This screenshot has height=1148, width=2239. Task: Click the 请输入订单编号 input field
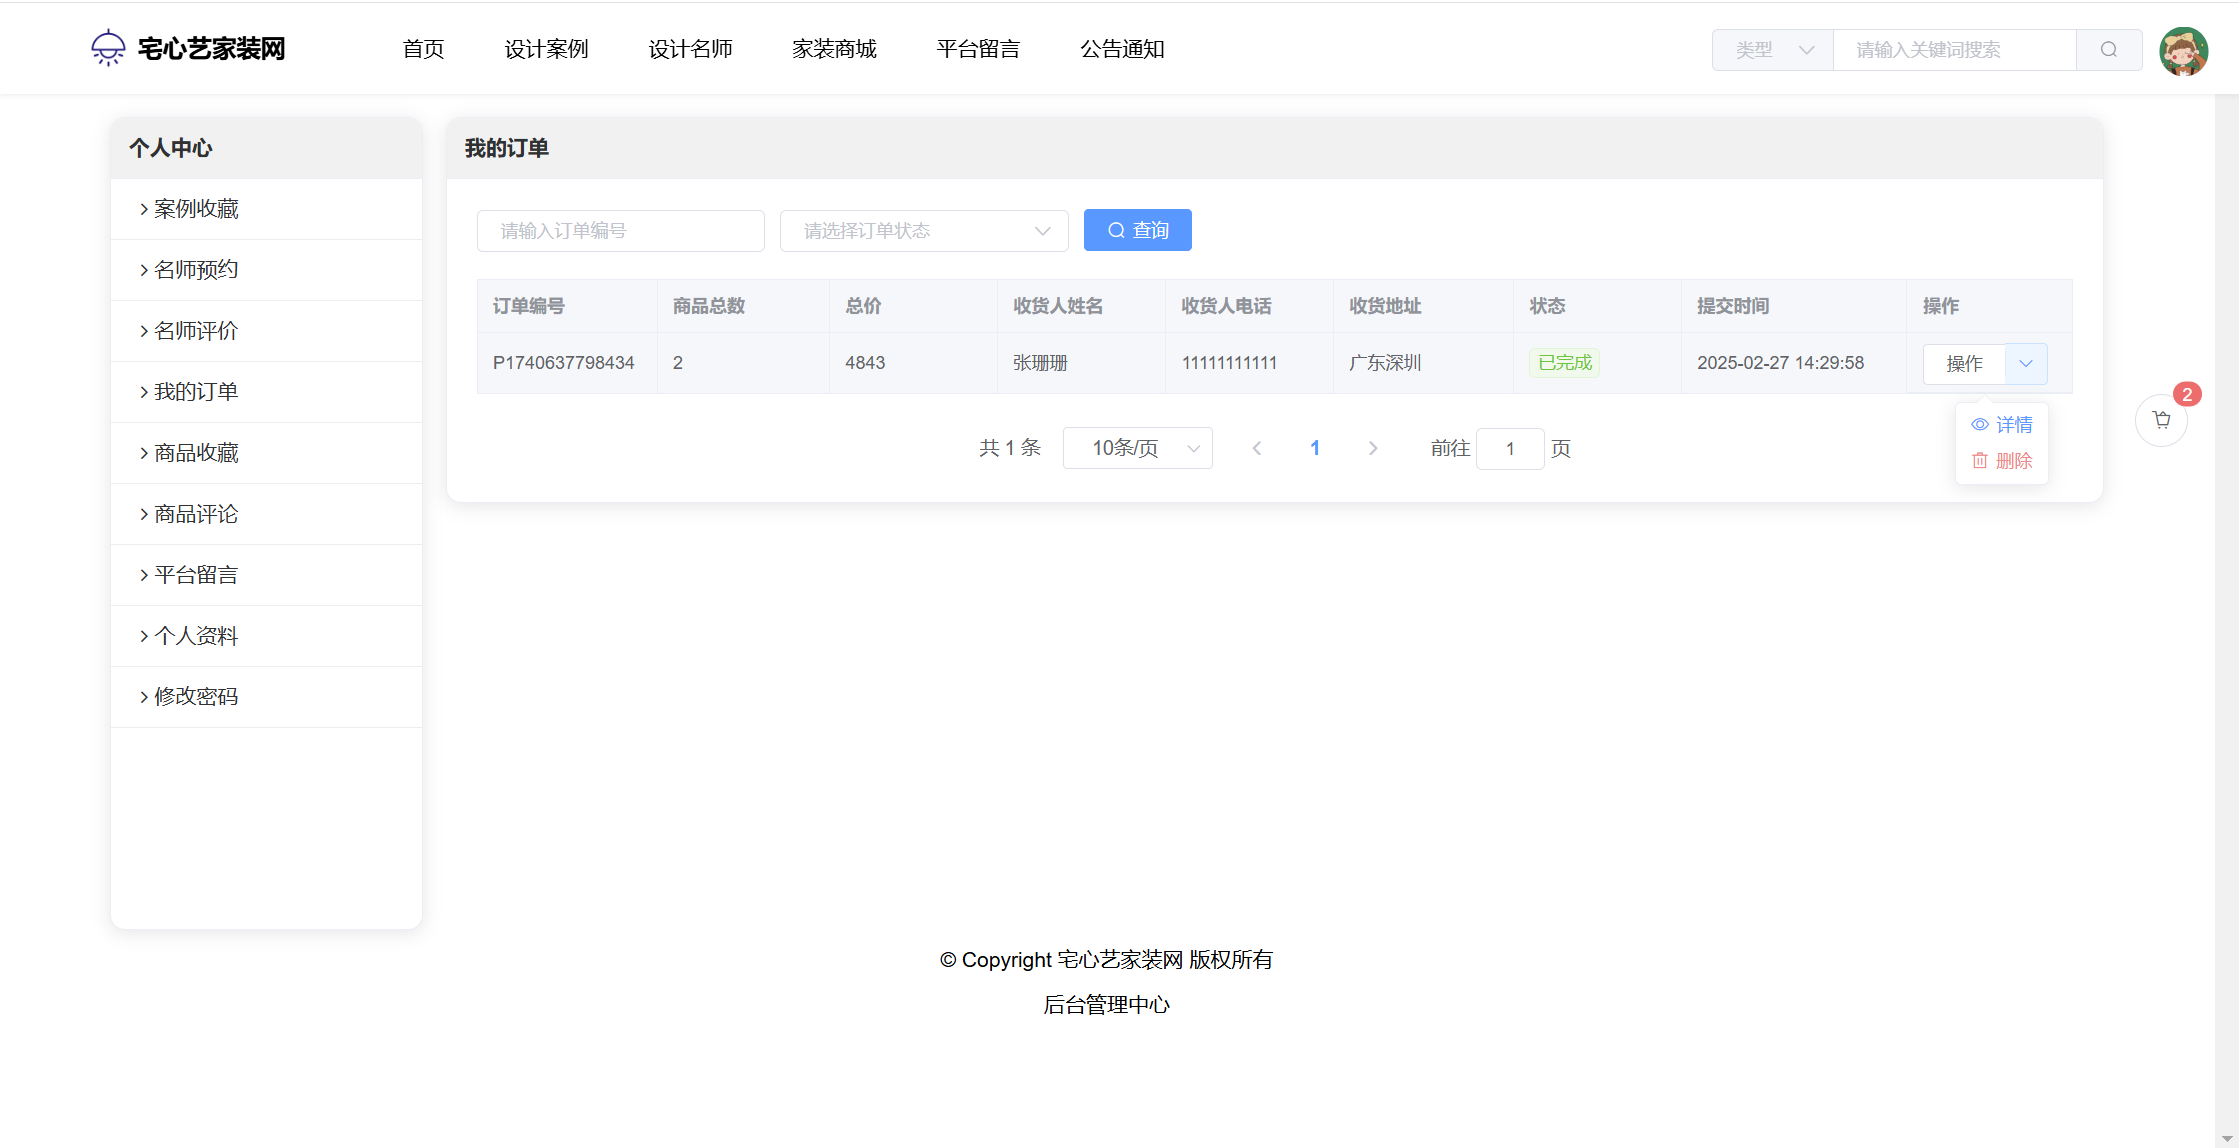coord(620,231)
